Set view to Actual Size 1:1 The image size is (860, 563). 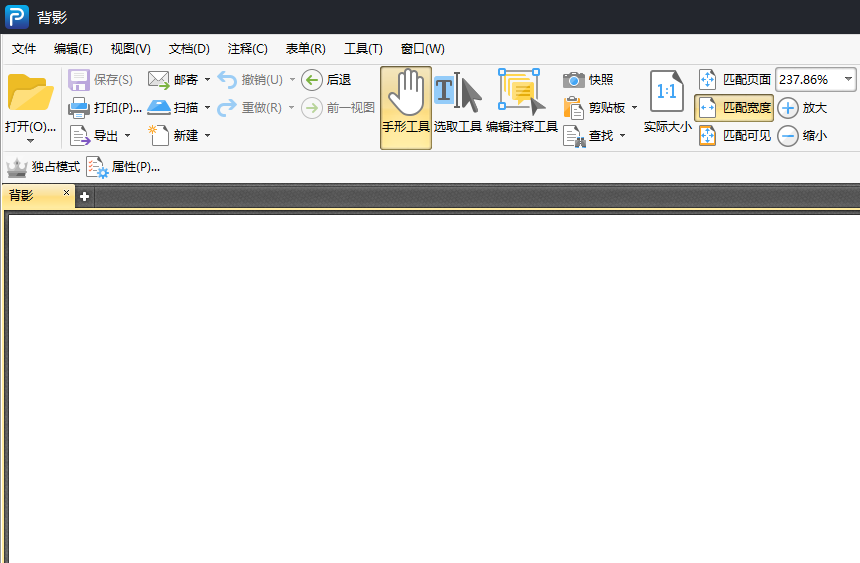click(667, 102)
